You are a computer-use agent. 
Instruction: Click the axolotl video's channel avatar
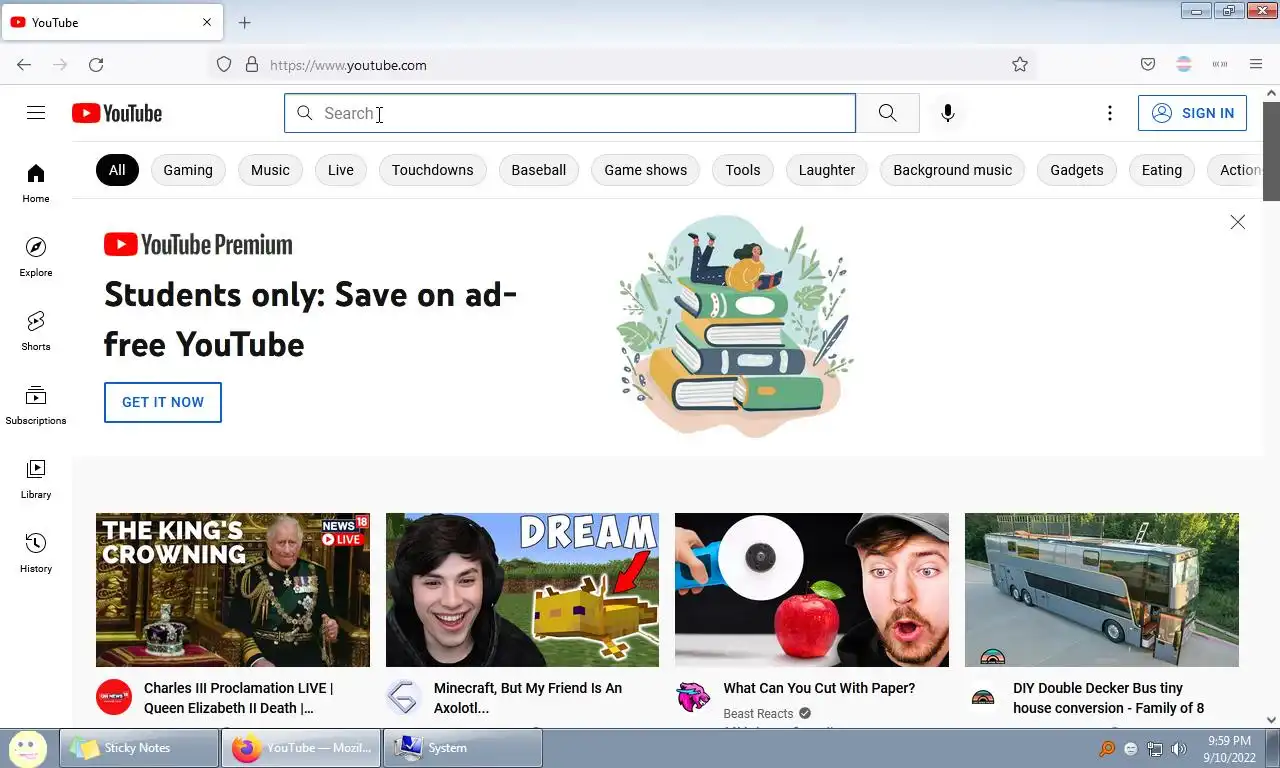pos(404,697)
